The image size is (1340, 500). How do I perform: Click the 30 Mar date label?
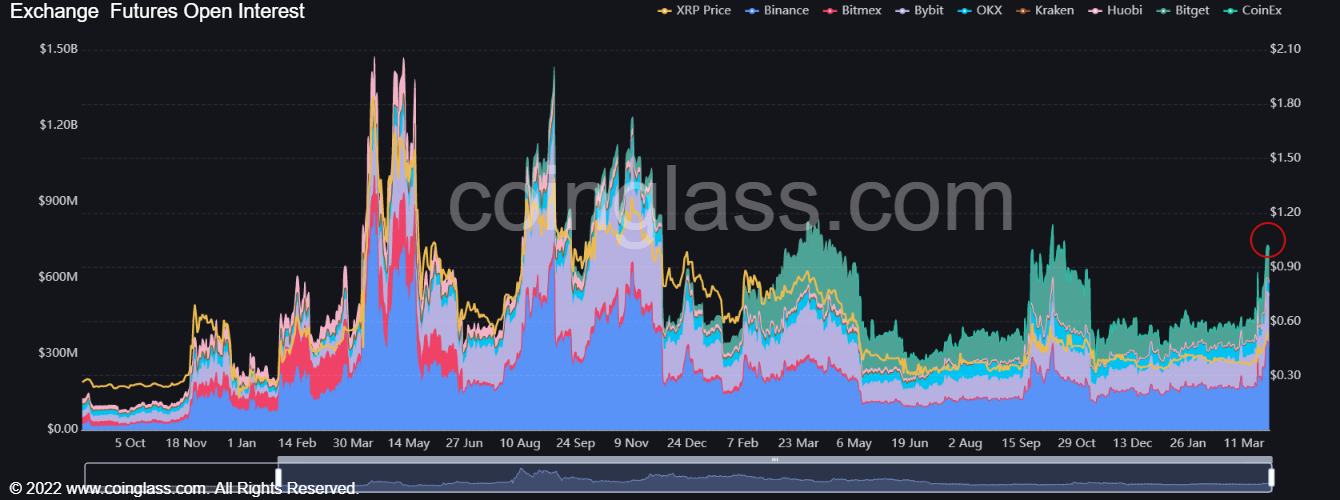[x=355, y=442]
